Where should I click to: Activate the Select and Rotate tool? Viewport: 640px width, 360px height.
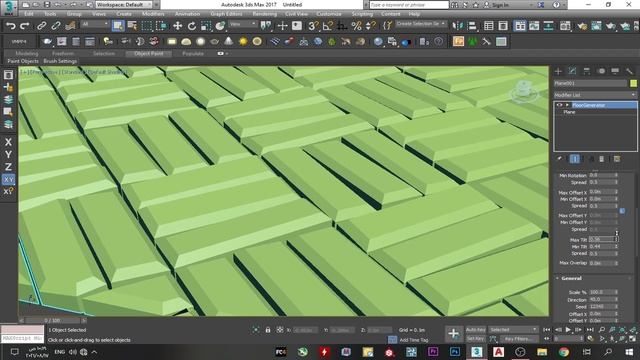192,26
